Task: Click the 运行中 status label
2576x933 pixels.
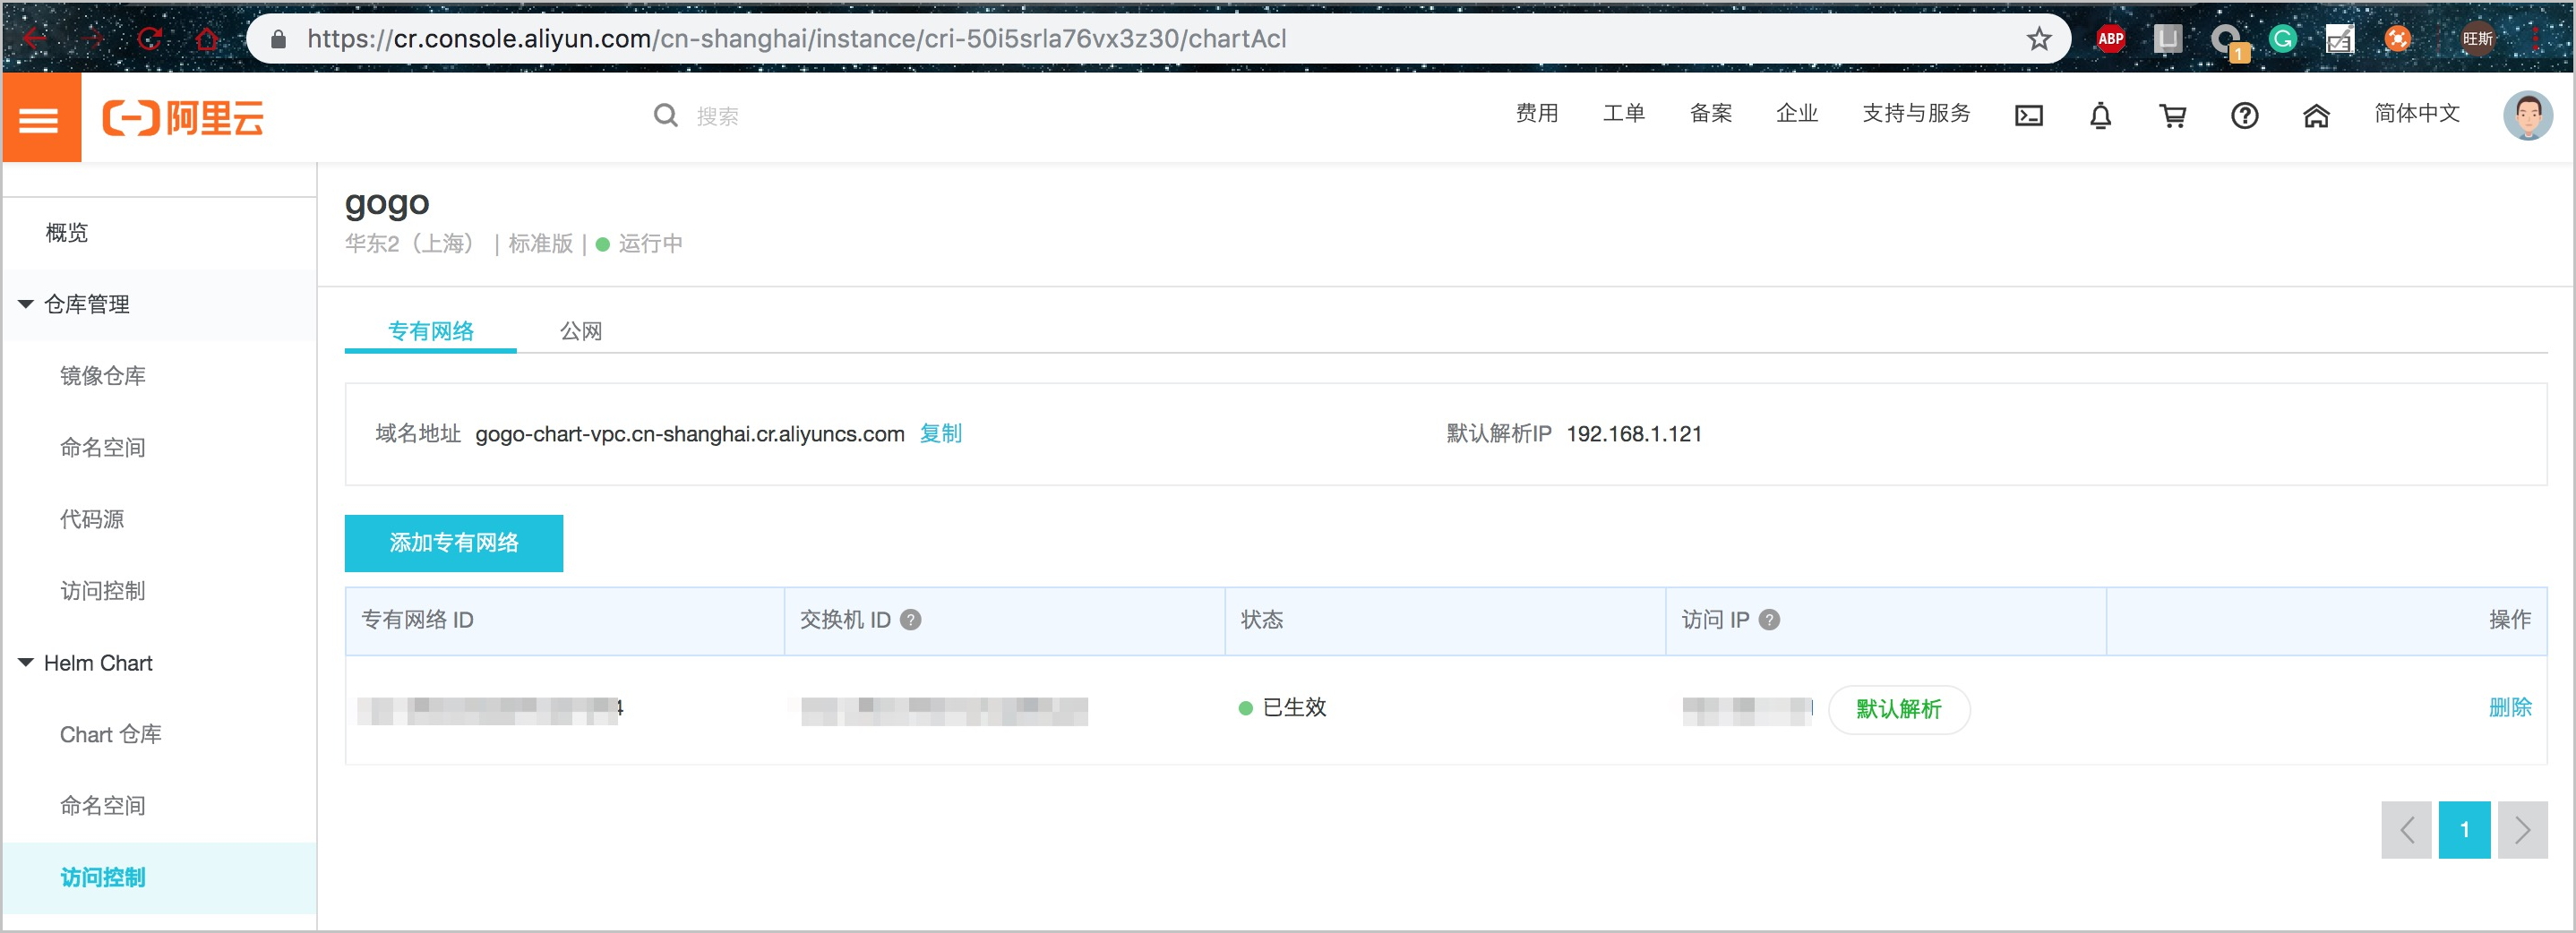Action: 650,244
